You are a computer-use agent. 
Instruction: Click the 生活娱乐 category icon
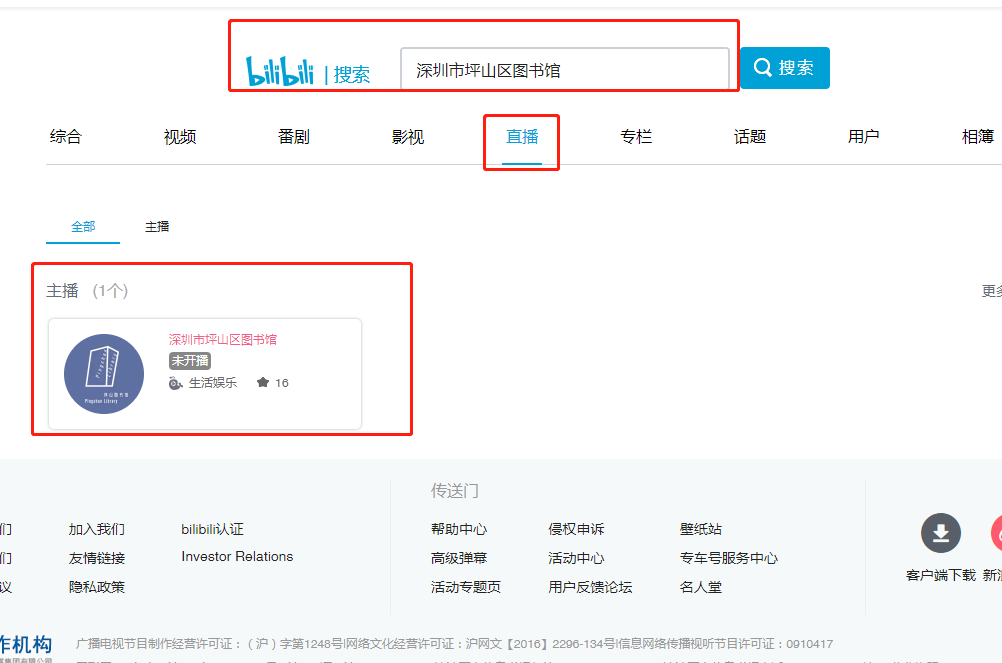pos(176,383)
